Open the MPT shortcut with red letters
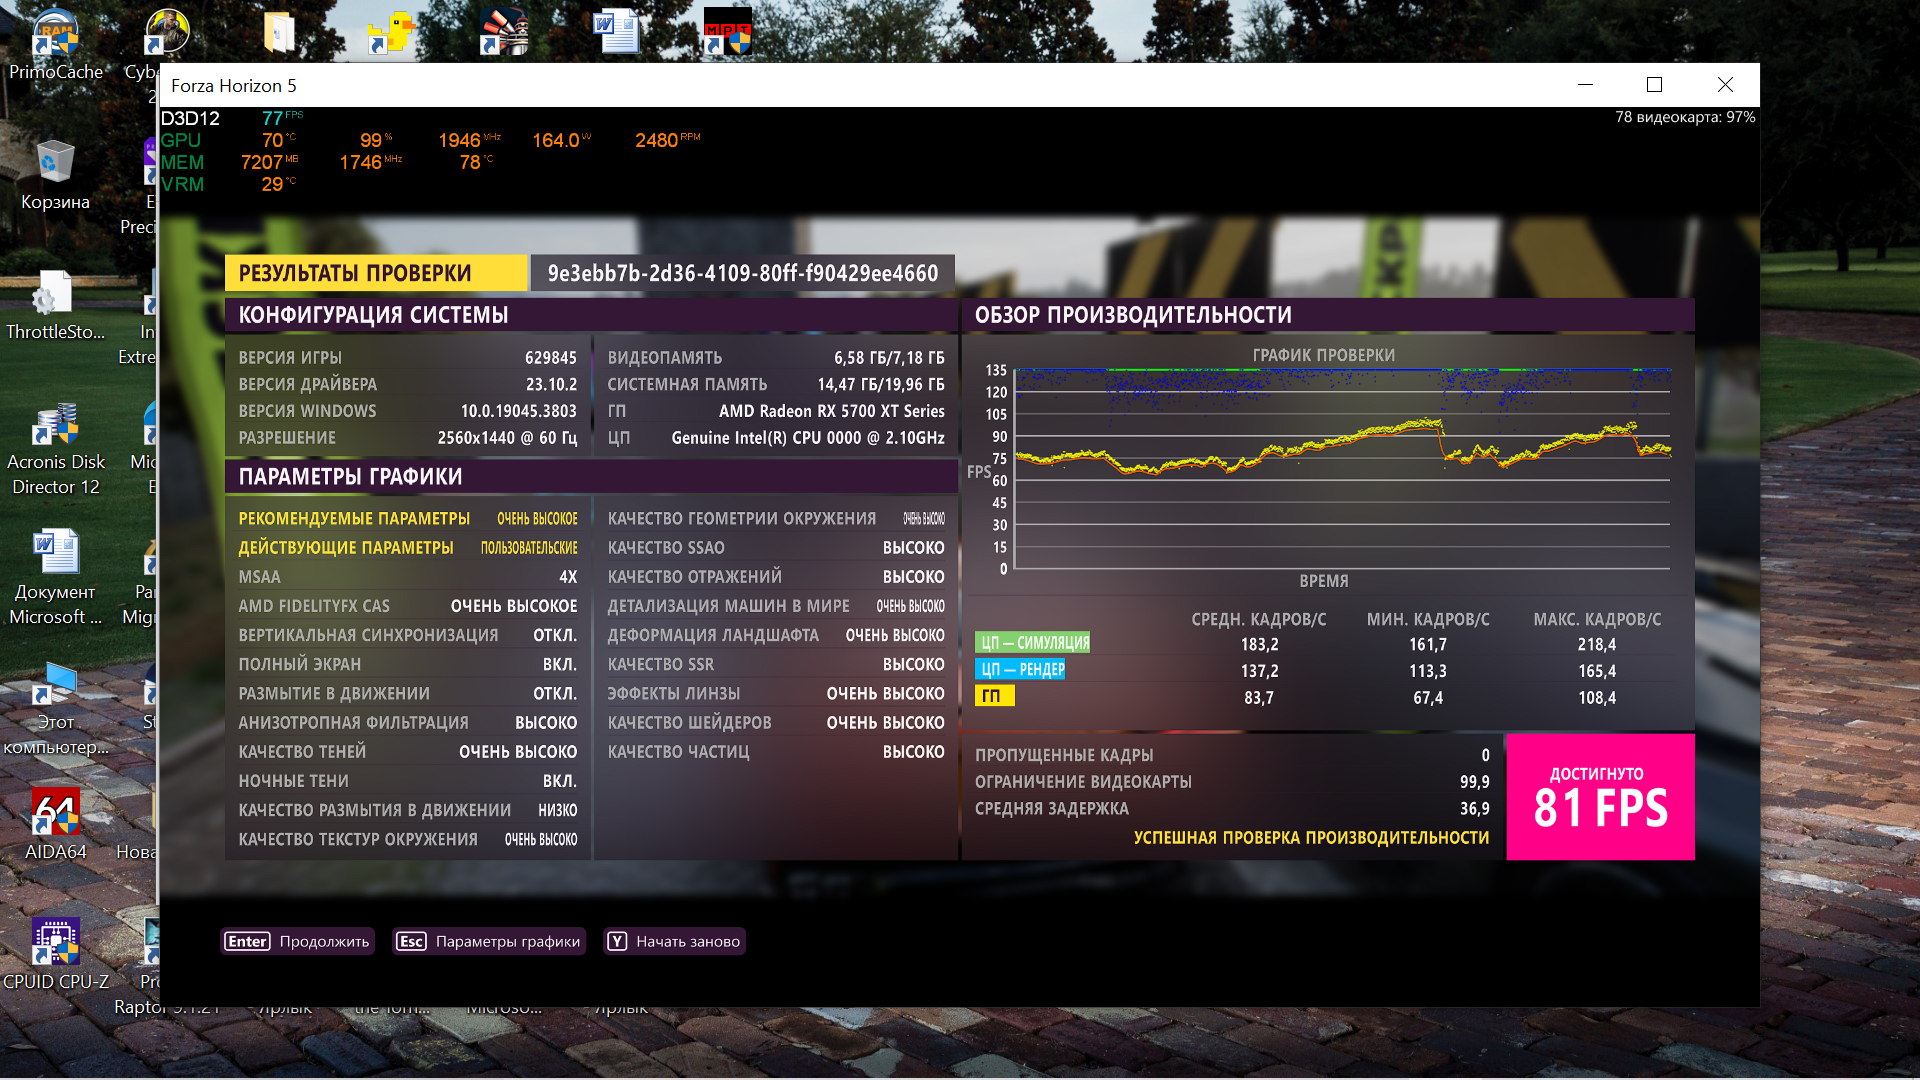Image resolution: width=1920 pixels, height=1080 pixels. click(x=727, y=32)
